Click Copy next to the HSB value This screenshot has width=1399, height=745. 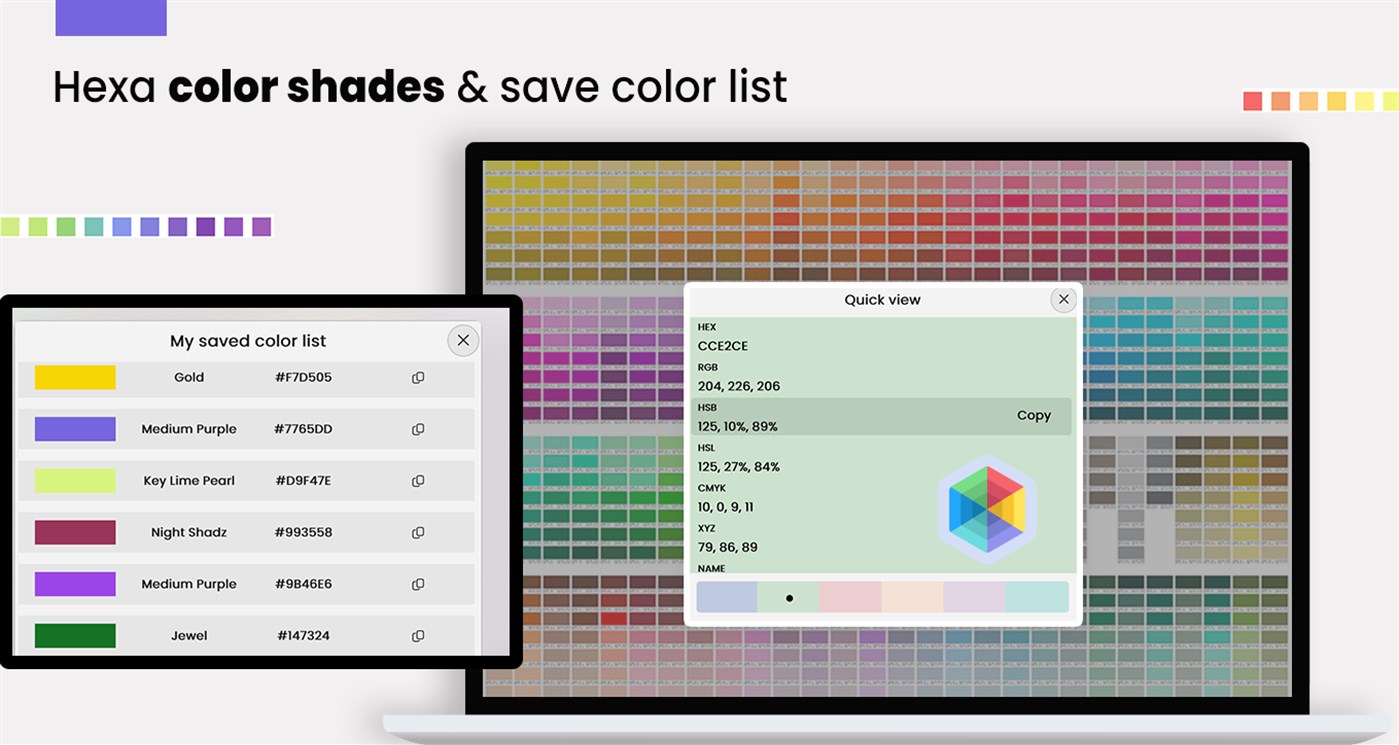[x=1034, y=415]
